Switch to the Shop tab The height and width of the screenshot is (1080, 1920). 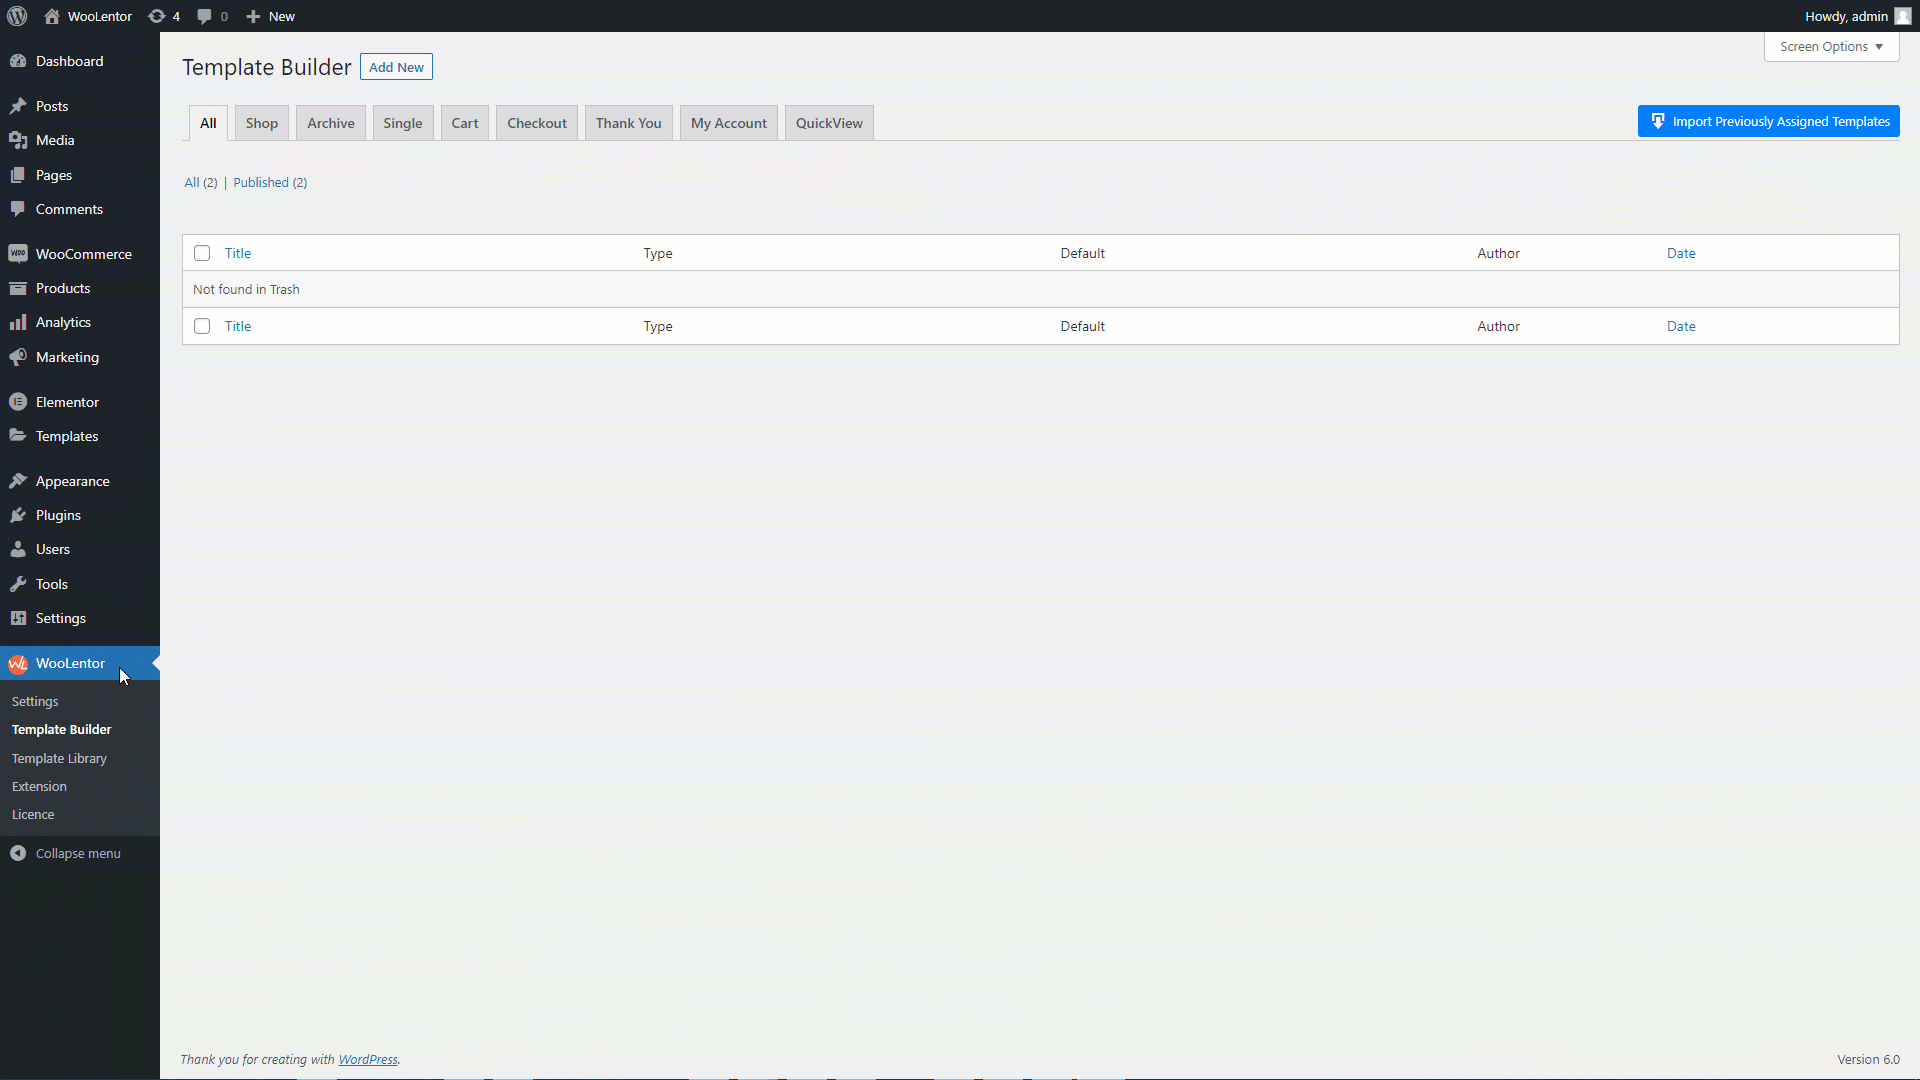[x=262, y=123]
